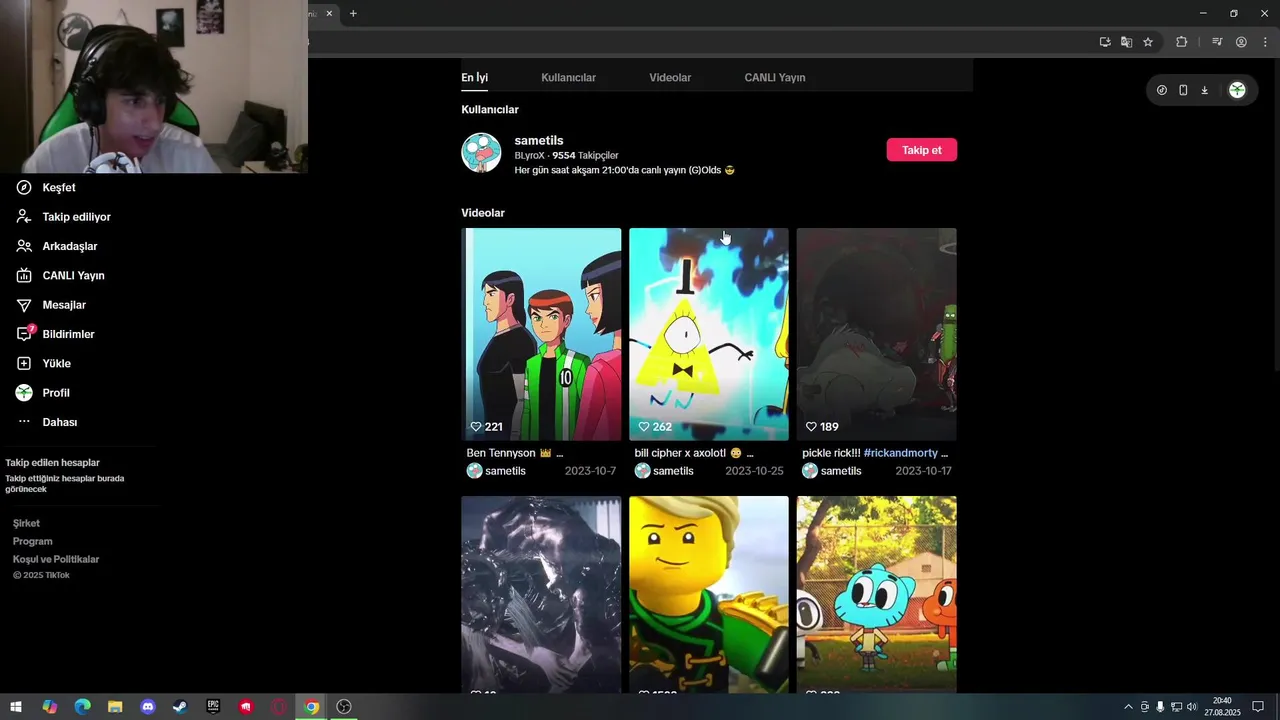Open Profil in the sidebar
The width and height of the screenshot is (1280, 720).
[x=55, y=393]
